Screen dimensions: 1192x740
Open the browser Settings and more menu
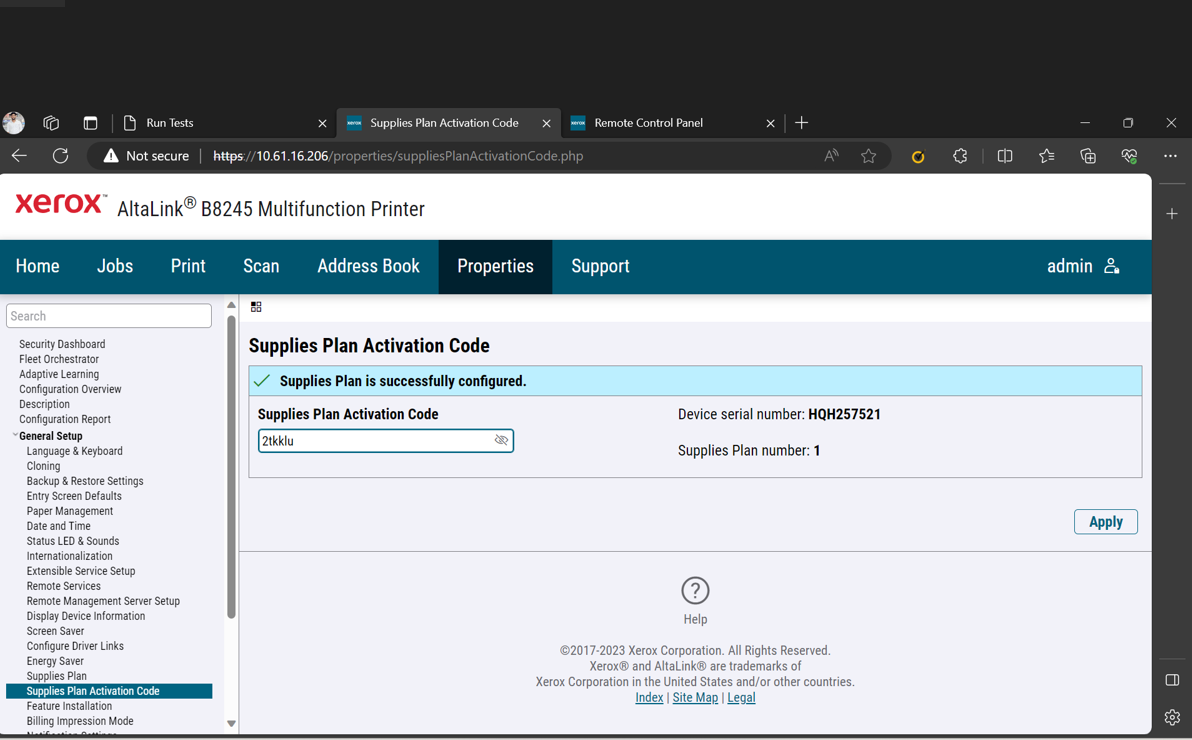point(1170,156)
